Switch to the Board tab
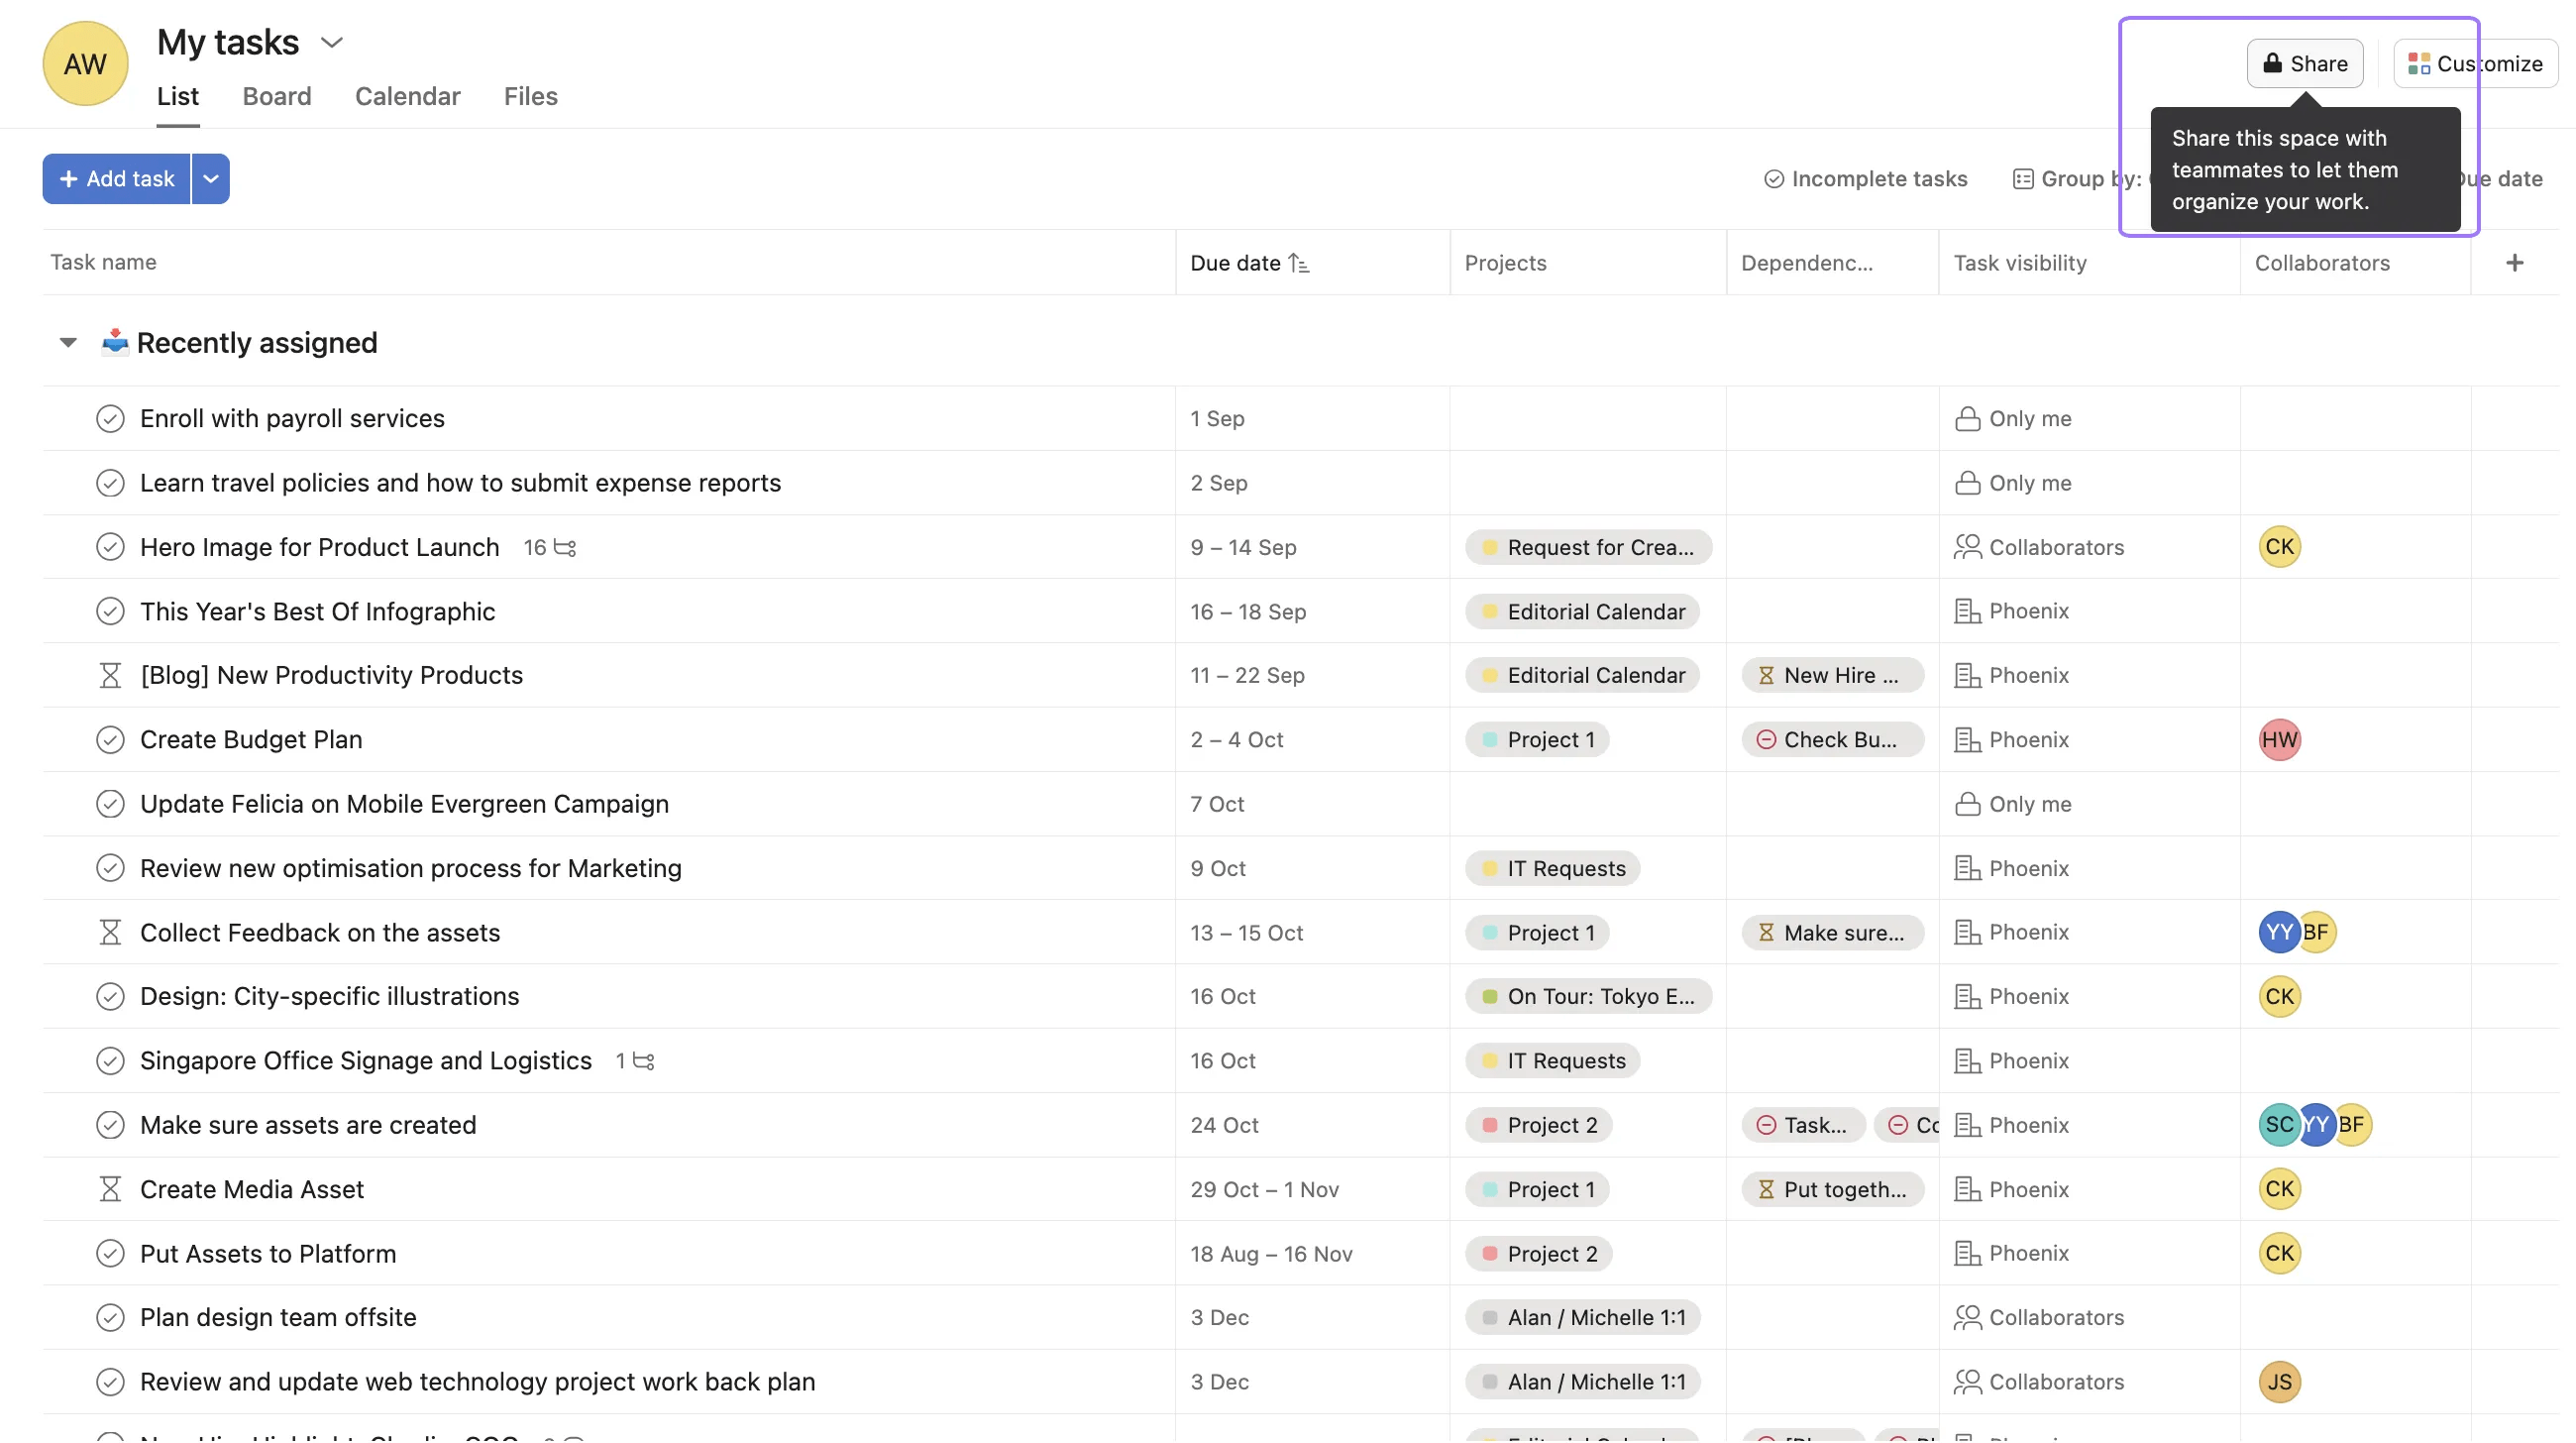 [277, 96]
